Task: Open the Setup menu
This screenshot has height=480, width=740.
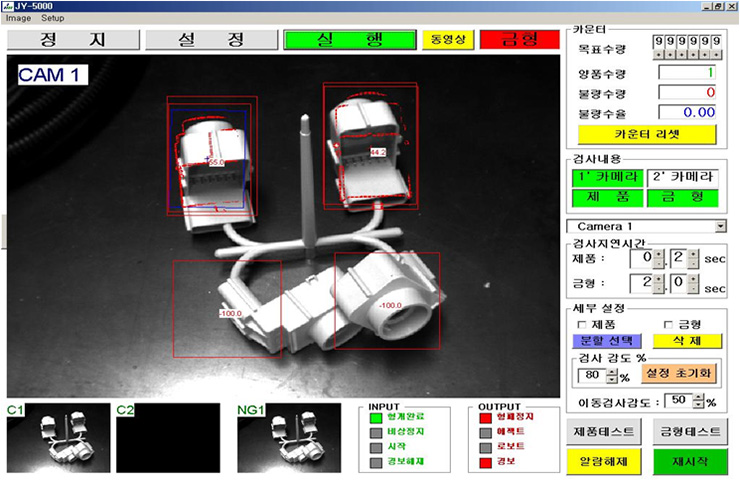Action: [x=52, y=18]
